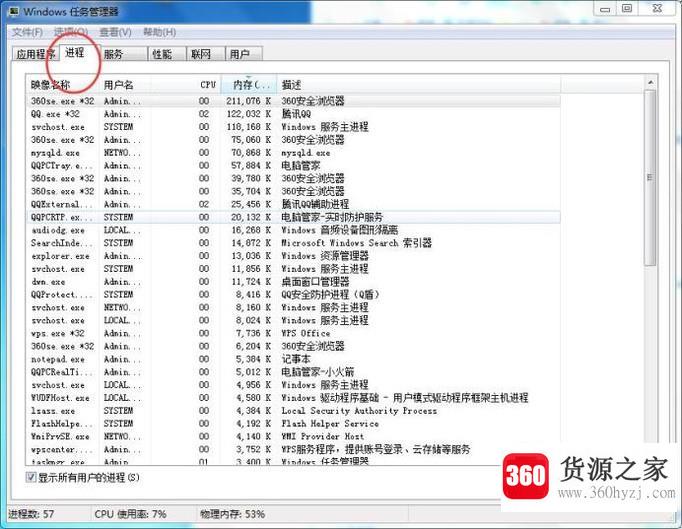
Task: Select svchost.exe row with 11,856 K memory
Action: (x=293, y=269)
